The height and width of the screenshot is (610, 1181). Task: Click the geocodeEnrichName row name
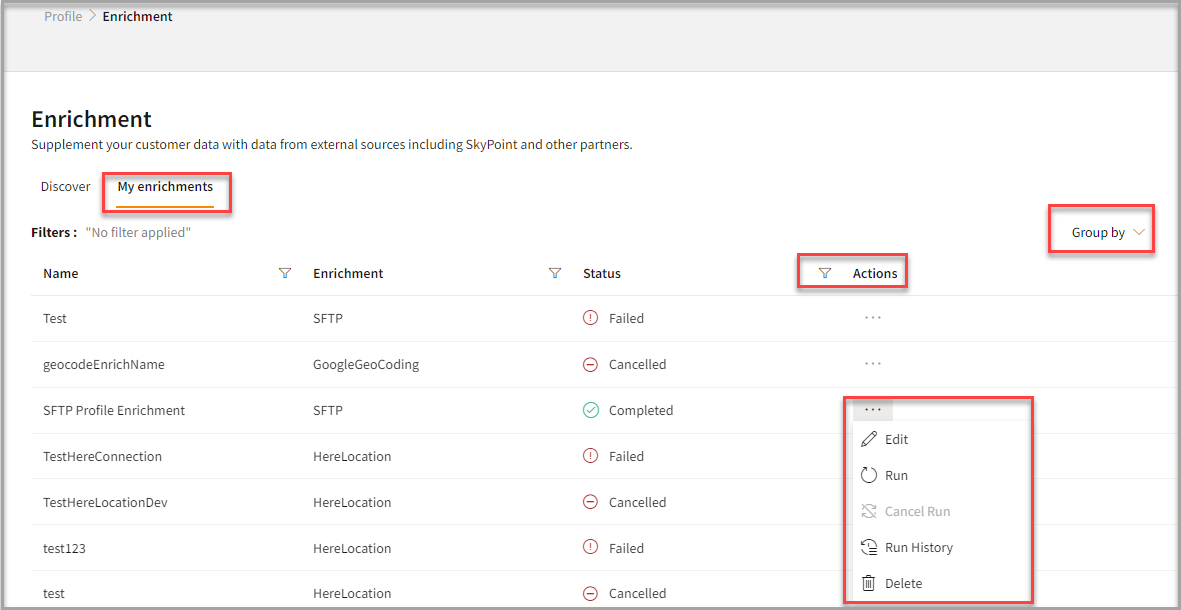pyautogui.click(x=103, y=364)
